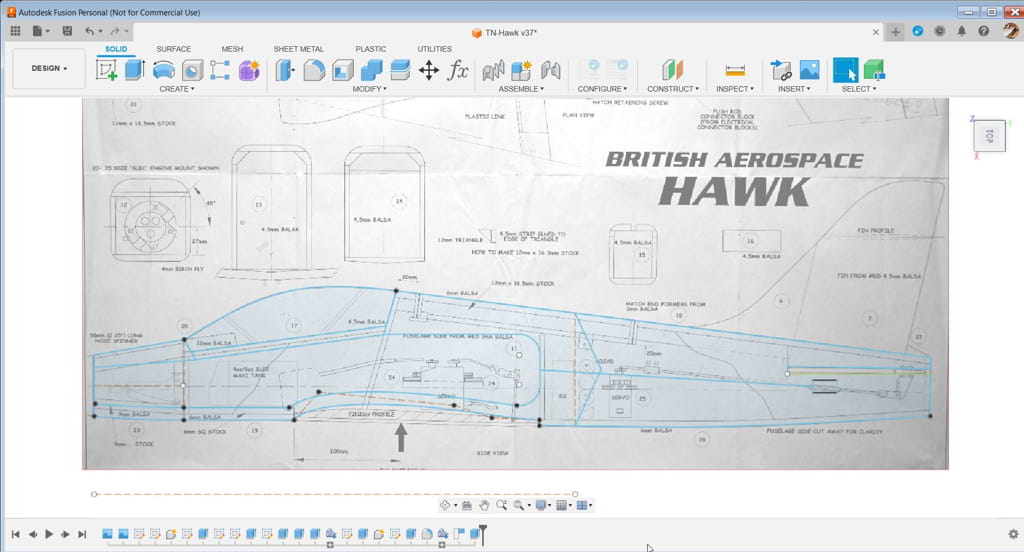Open the Data Panel grid icon
Screen dimensions: 1024x552
15,31
